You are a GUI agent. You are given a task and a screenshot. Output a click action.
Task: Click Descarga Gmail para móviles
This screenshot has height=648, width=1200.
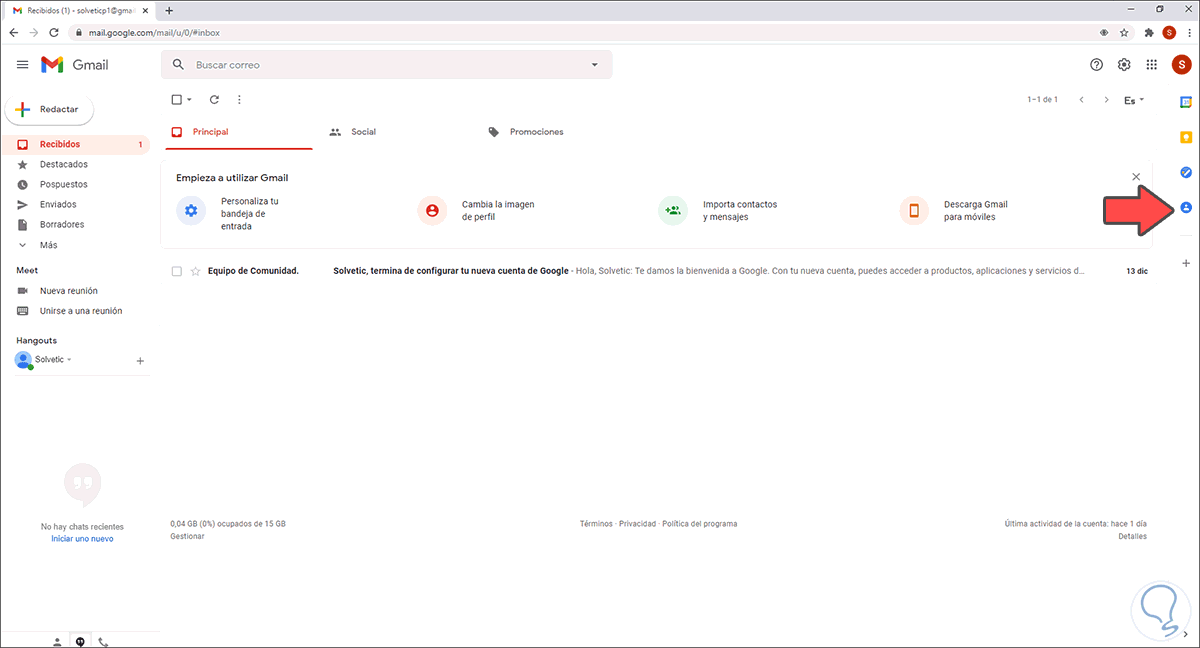click(955, 210)
